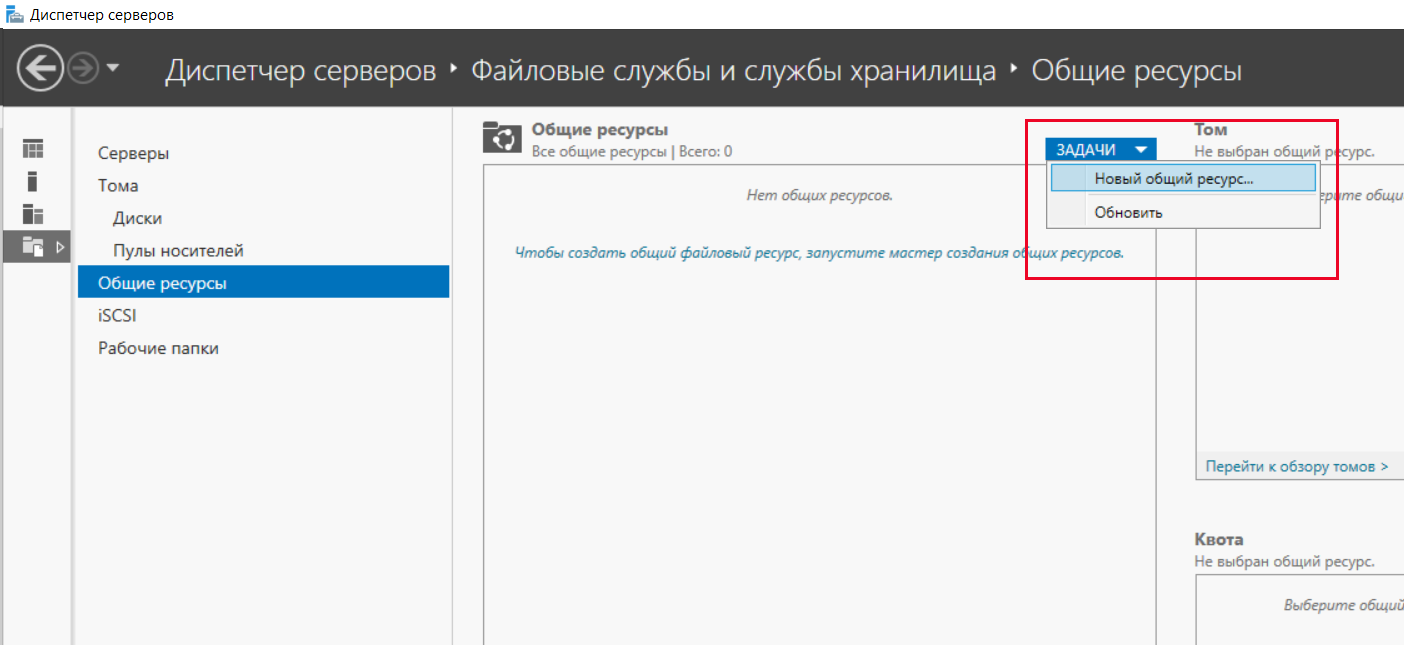Image resolution: width=1404 pixels, height=645 pixels.
Task: Click Все общие ресурсы | Всего: 0 subtitle
Action: (x=632, y=152)
